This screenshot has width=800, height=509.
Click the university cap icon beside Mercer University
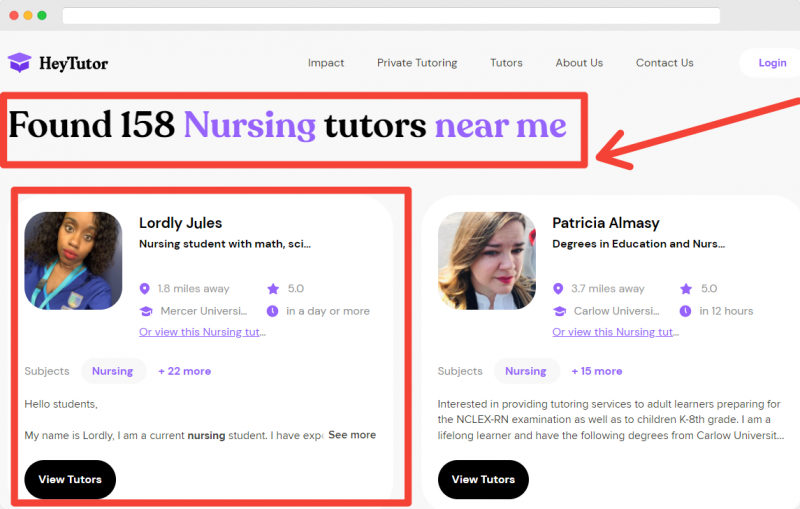coord(146,311)
